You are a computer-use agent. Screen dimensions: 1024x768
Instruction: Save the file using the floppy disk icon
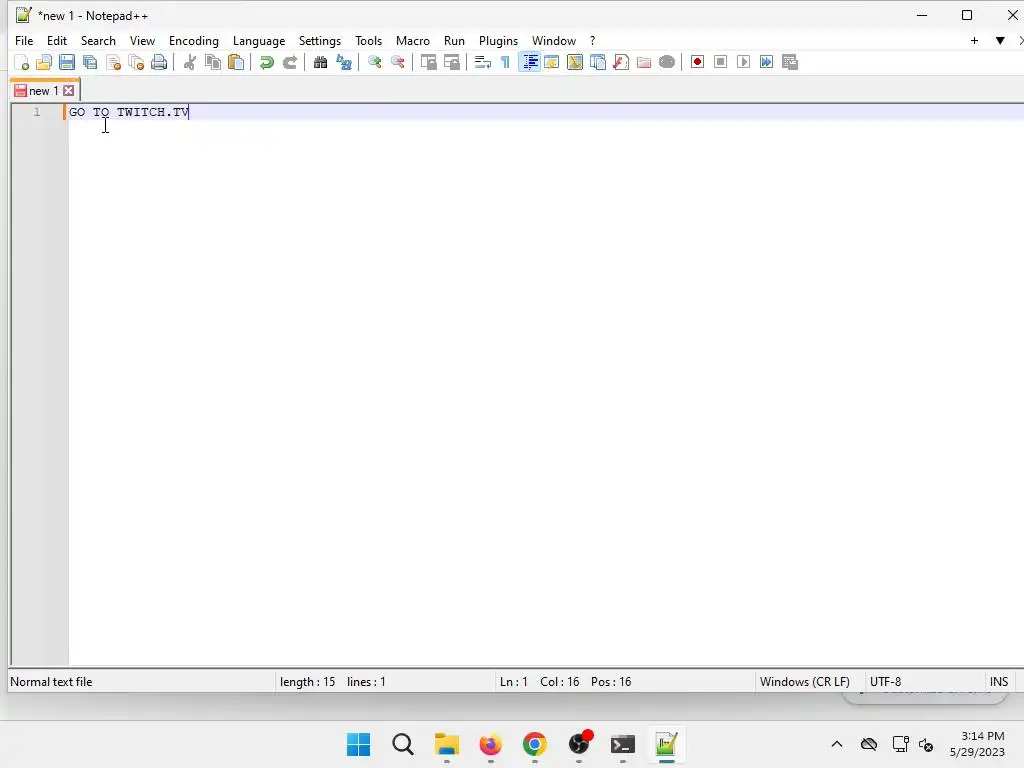[x=67, y=62]
